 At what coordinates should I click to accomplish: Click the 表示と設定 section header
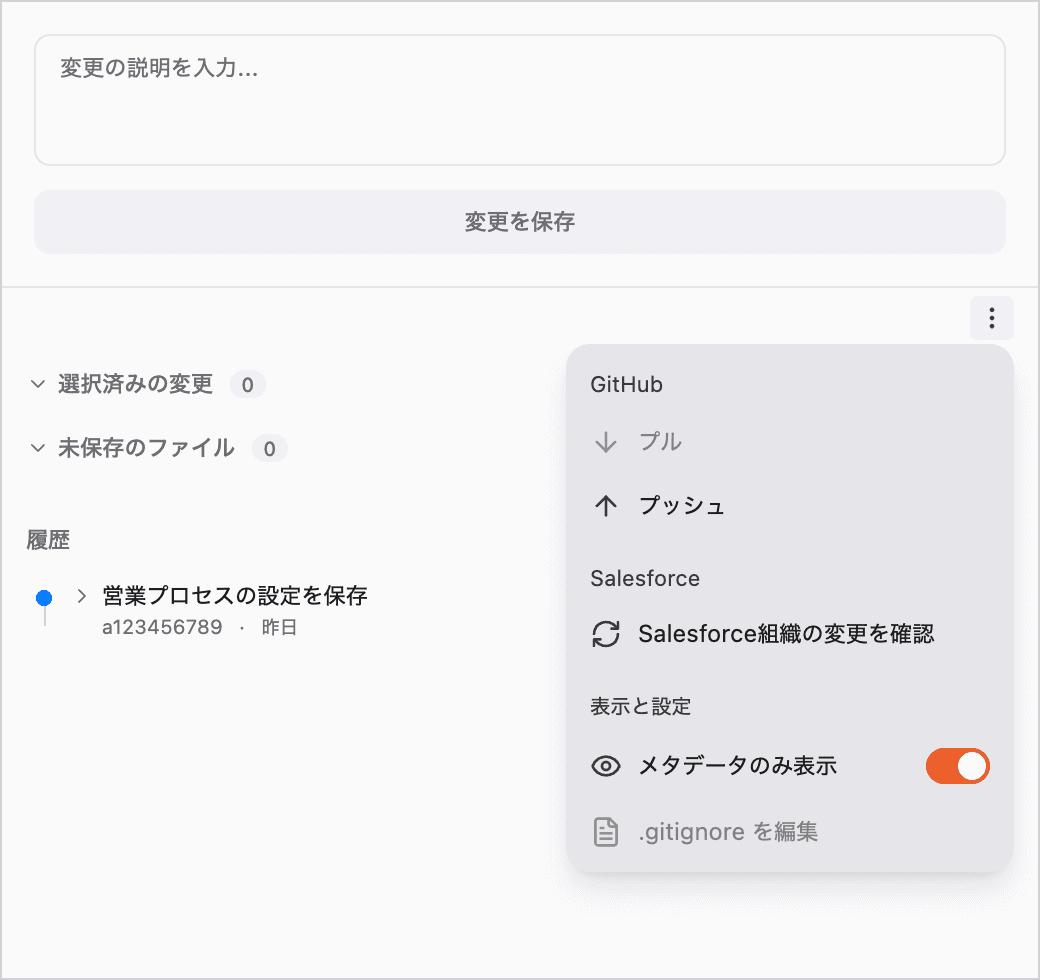tap(640, 706)
